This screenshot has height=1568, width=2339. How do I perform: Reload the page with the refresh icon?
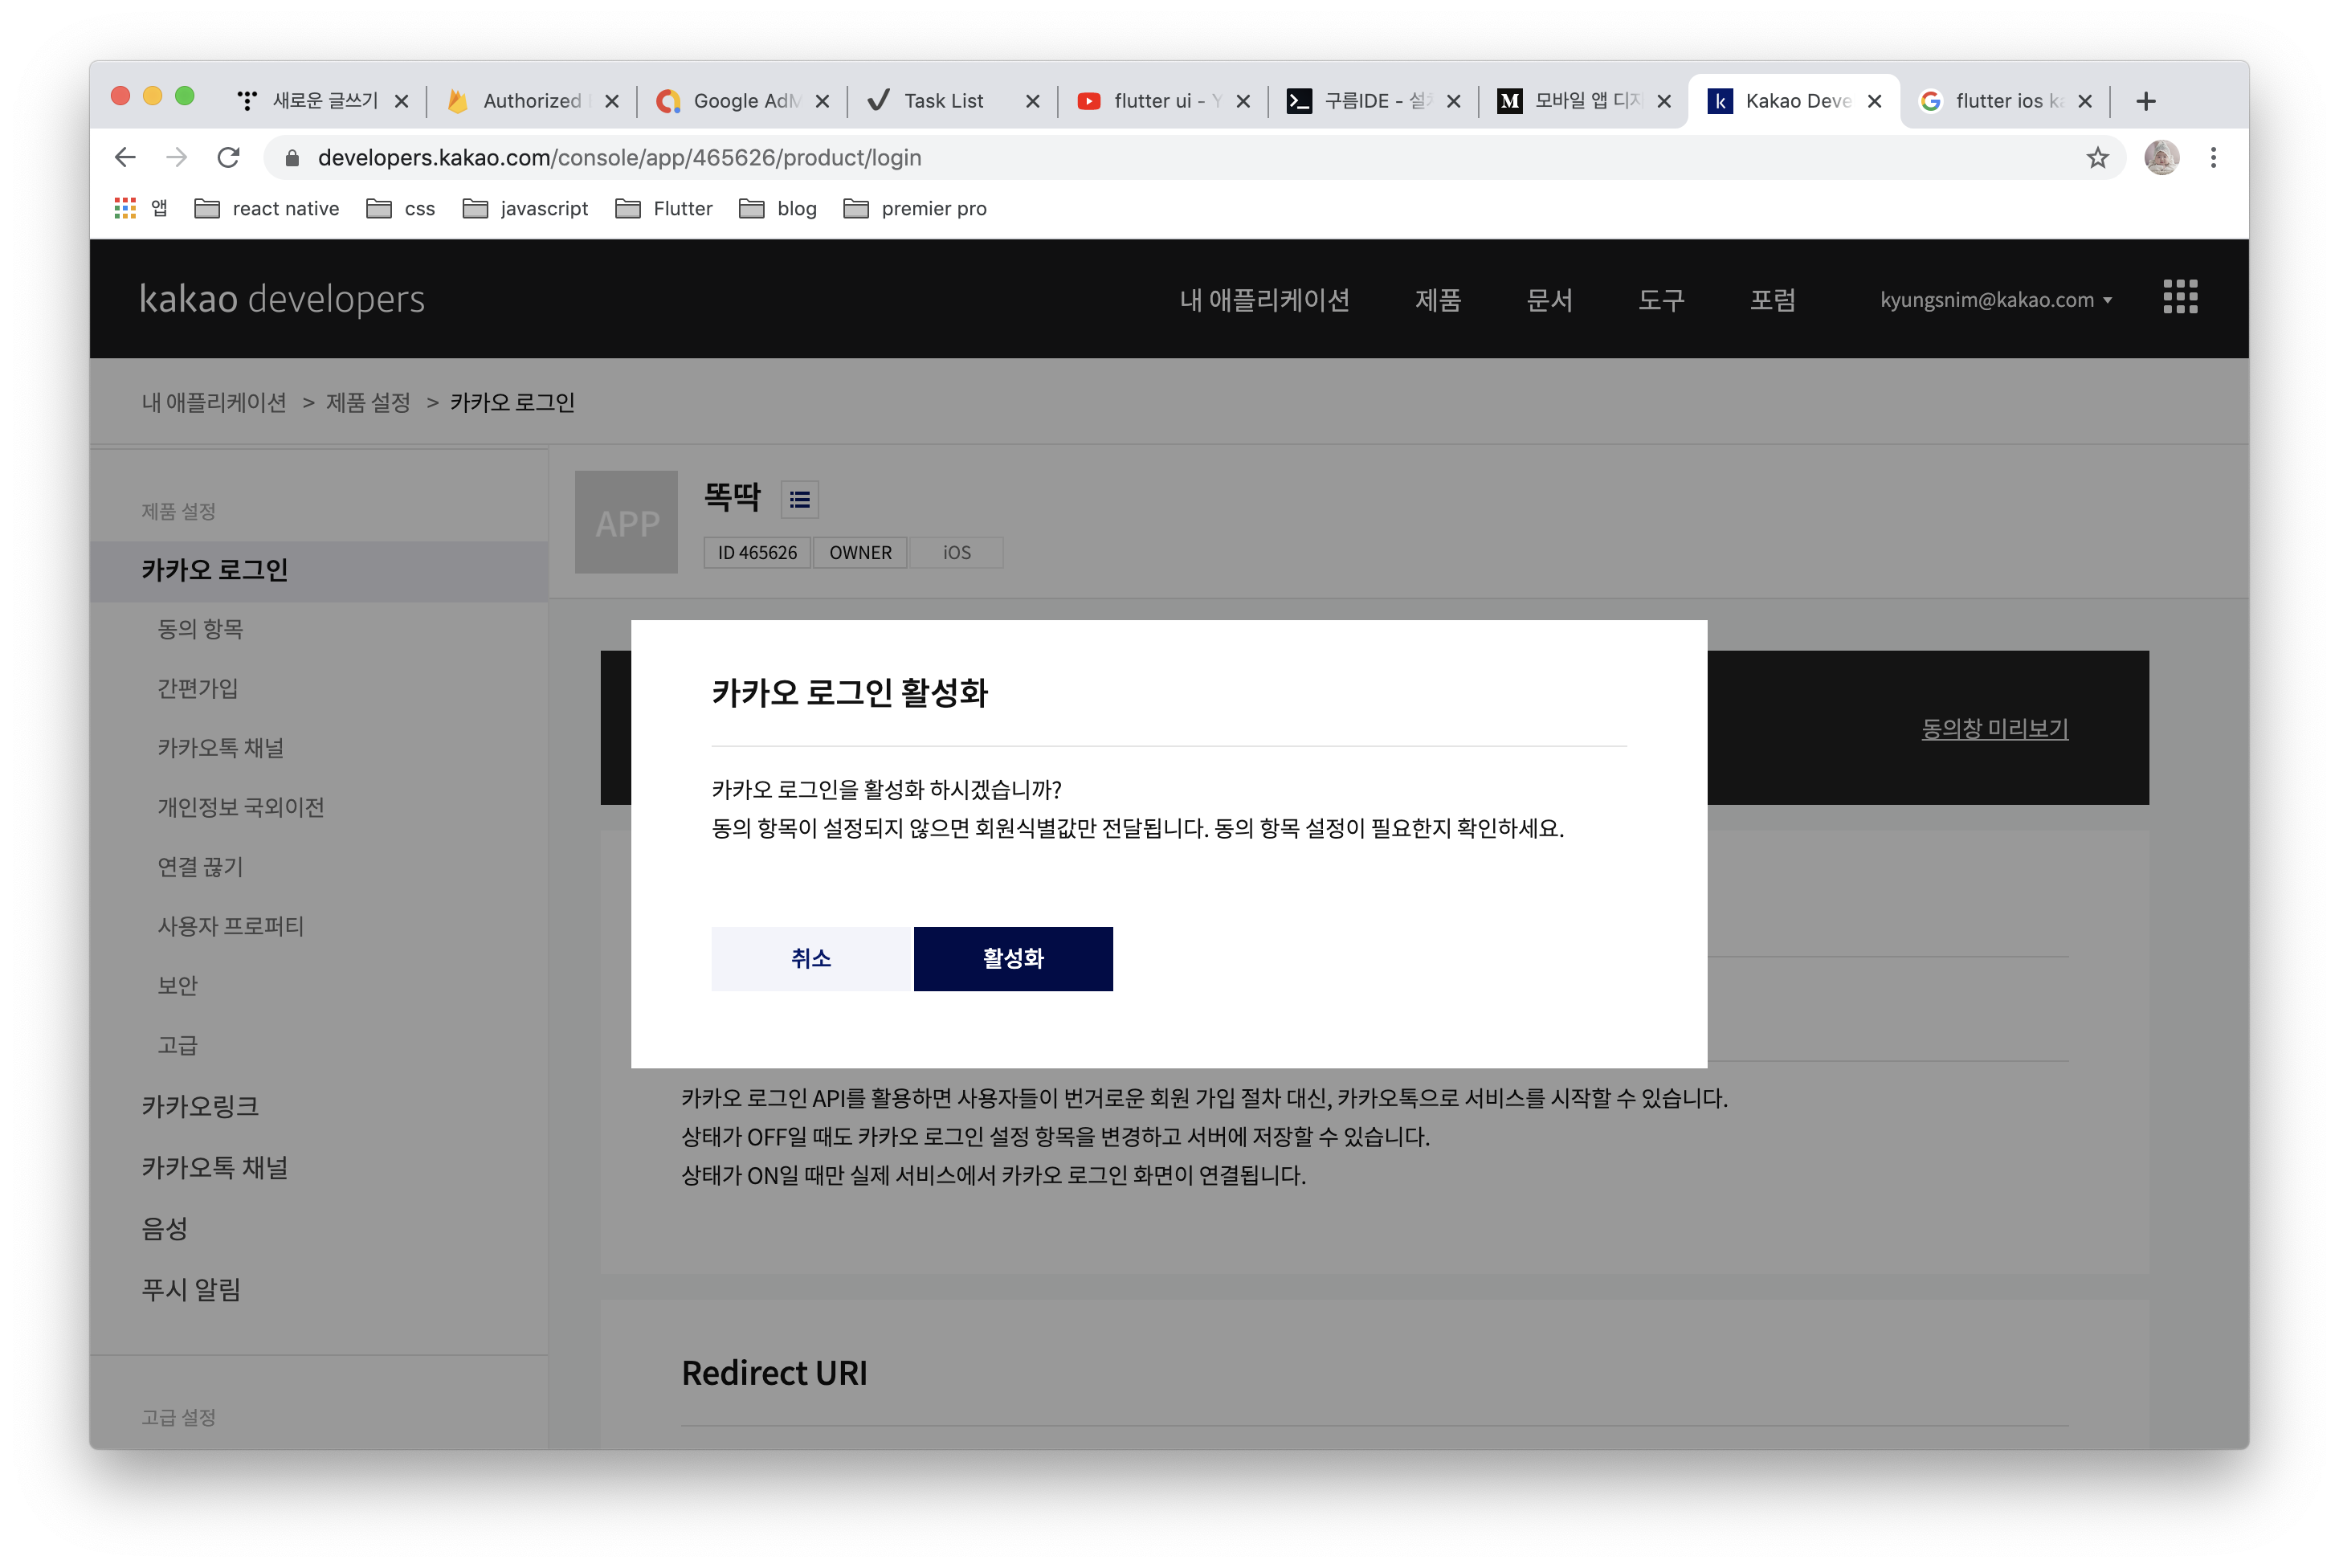coord(228,158)
